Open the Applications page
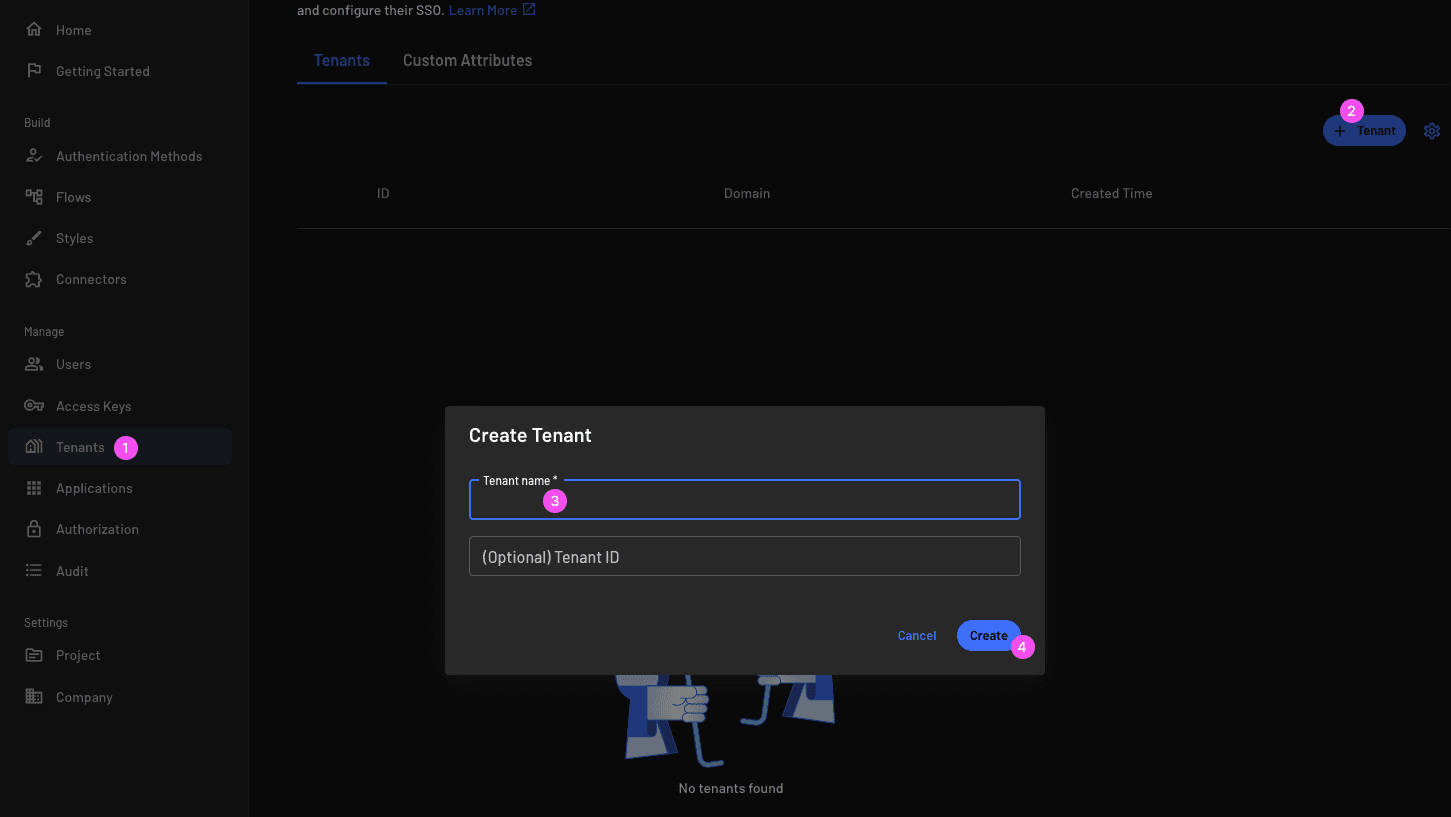The height and width of the screenshot is (817, 1451). pyautogui.click(x=93, y=487)
